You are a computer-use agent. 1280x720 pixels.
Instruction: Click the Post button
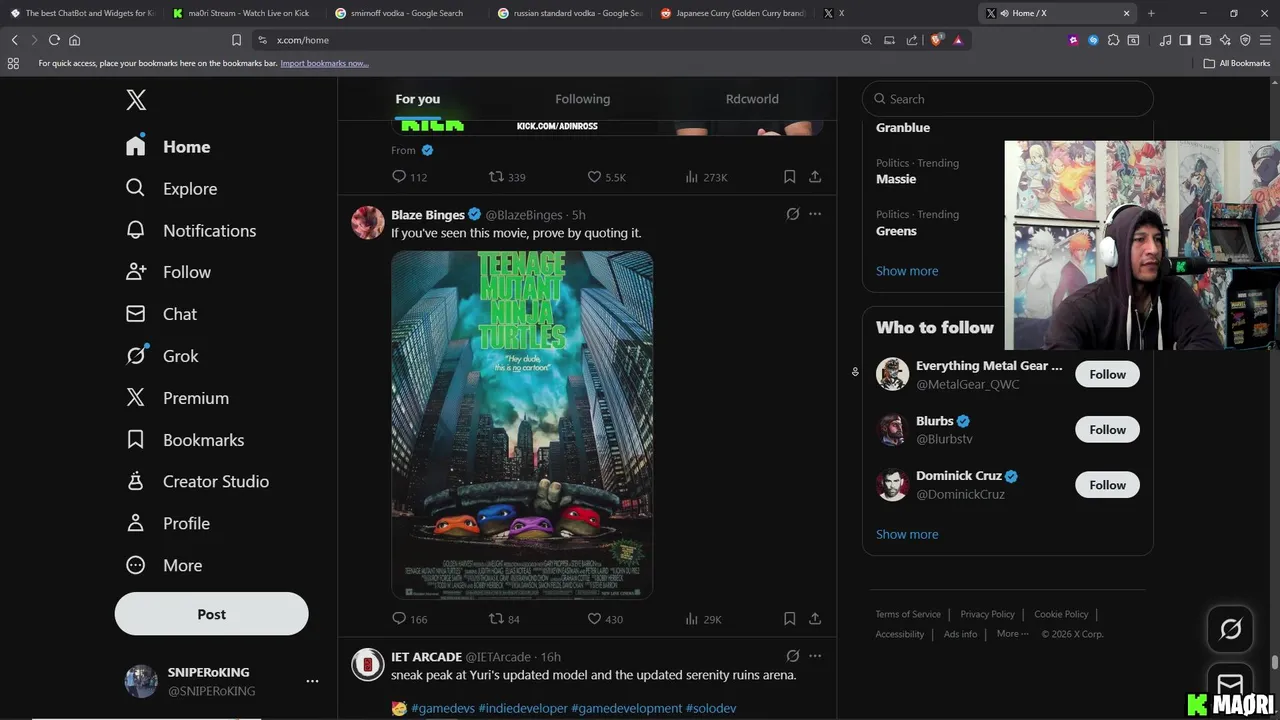coord(211,614)
